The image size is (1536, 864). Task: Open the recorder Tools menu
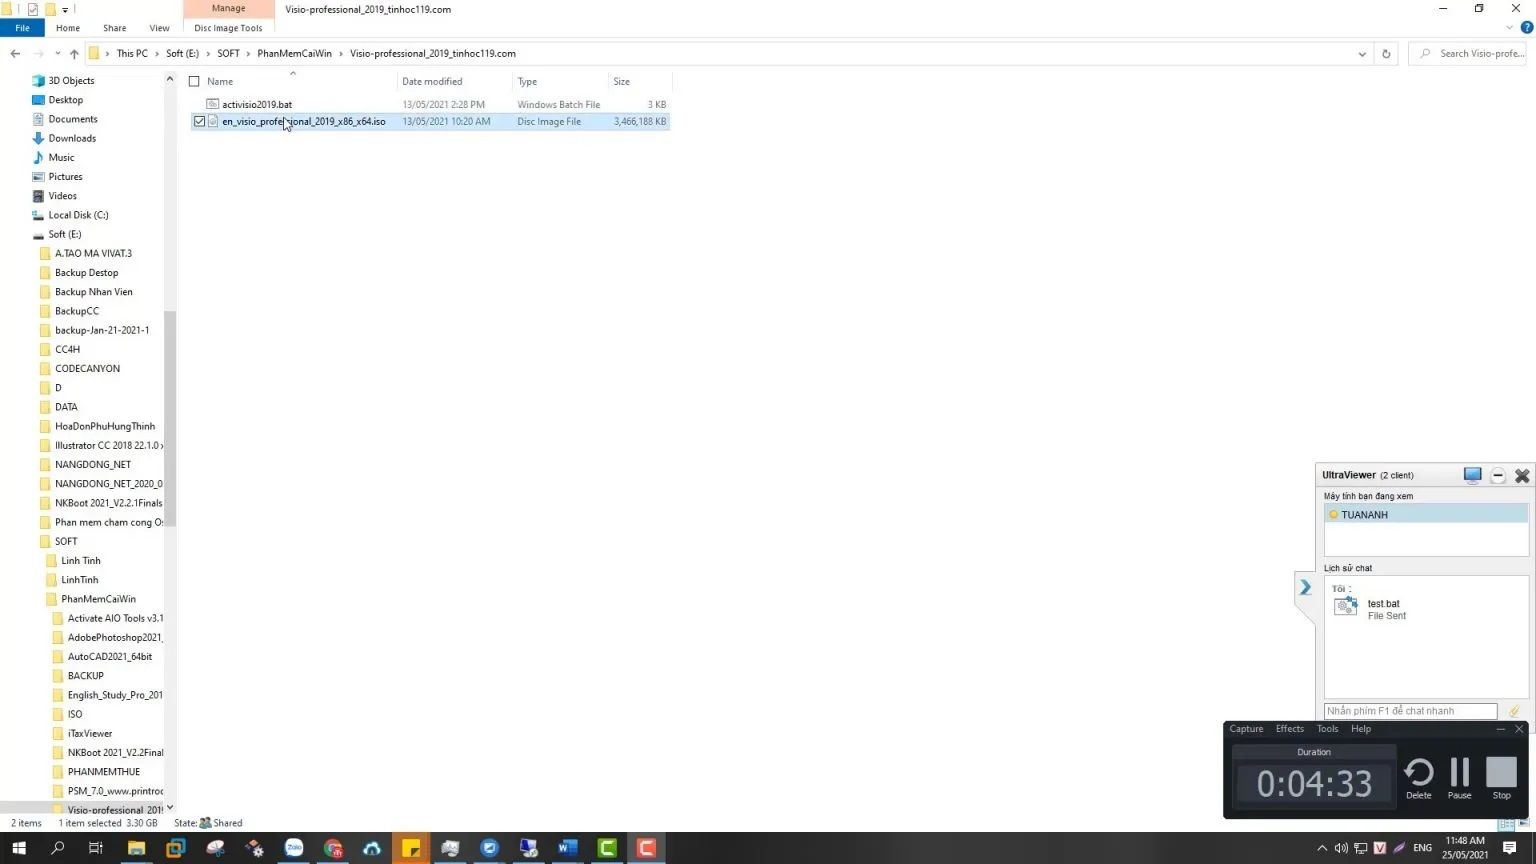pyautogui.click(x=1327, y=729)
